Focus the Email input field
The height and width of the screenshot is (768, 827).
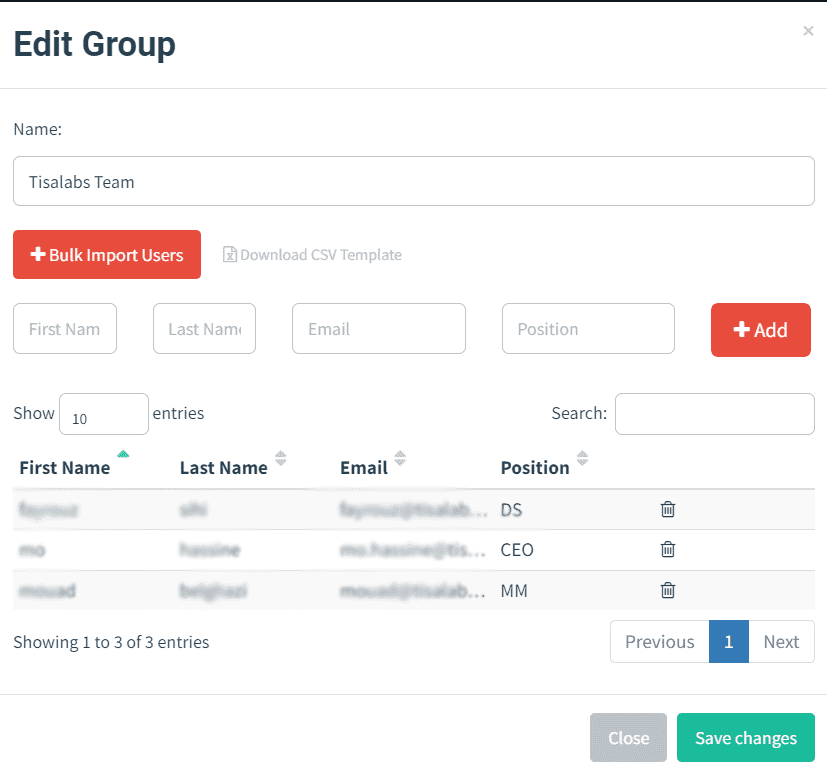379,329
